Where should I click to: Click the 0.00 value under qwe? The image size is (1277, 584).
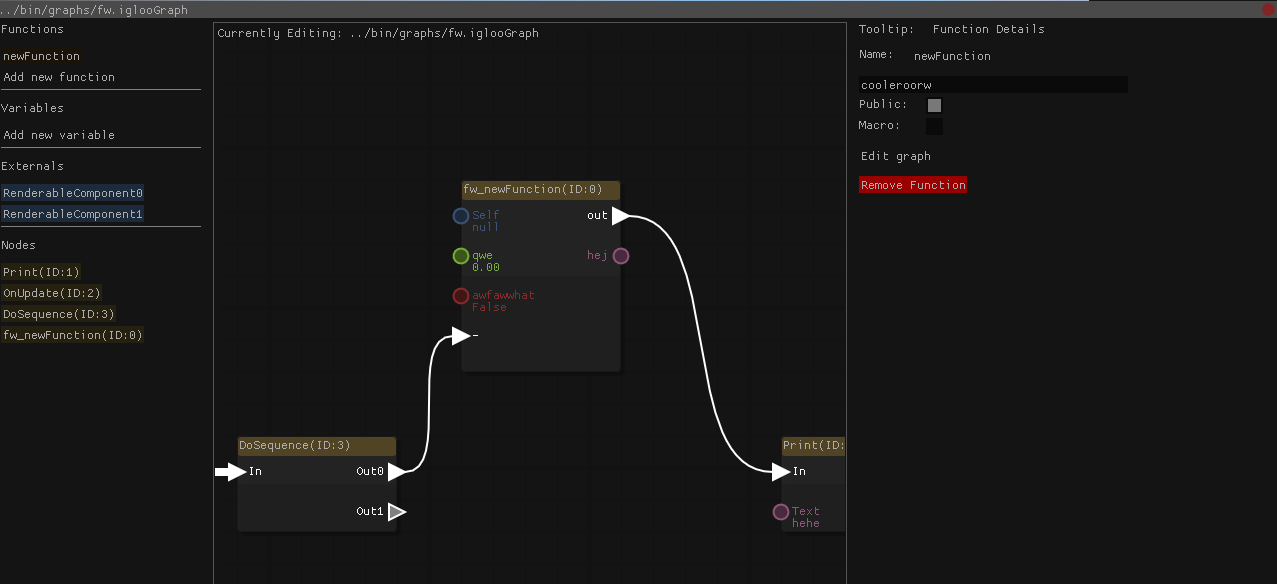486,267
